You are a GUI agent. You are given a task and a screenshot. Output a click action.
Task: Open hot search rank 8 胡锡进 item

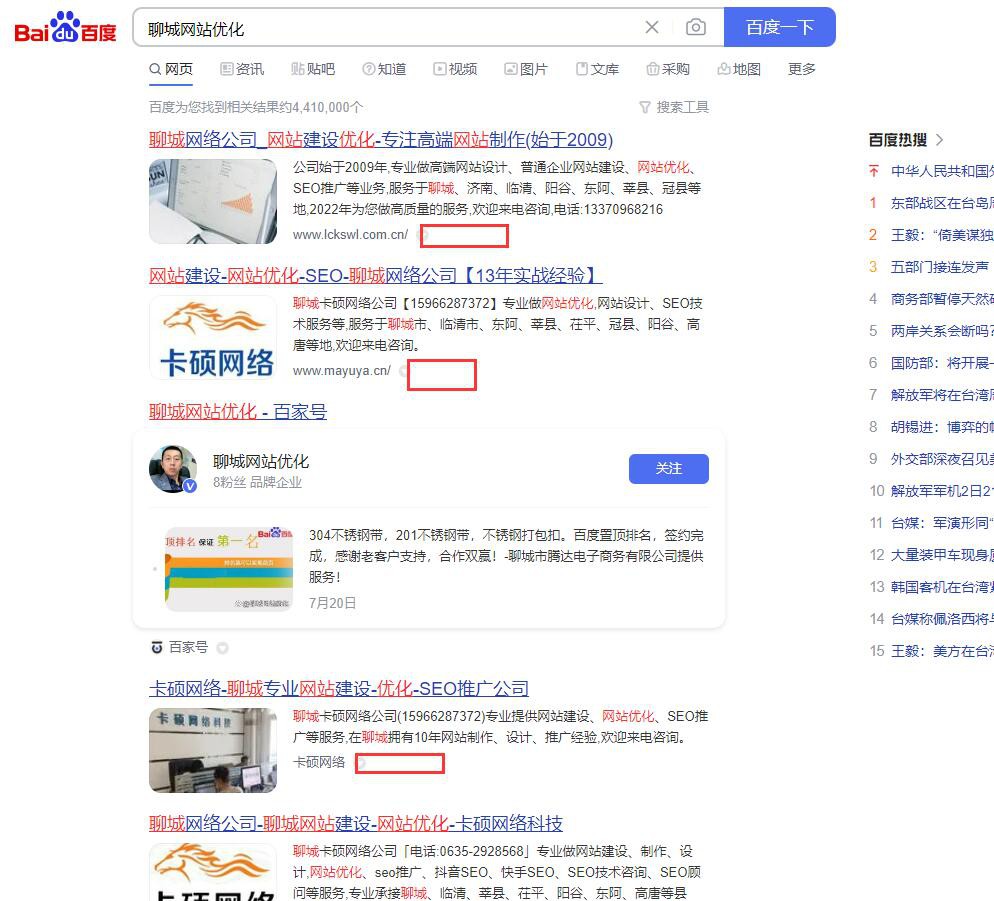(942, 427)
